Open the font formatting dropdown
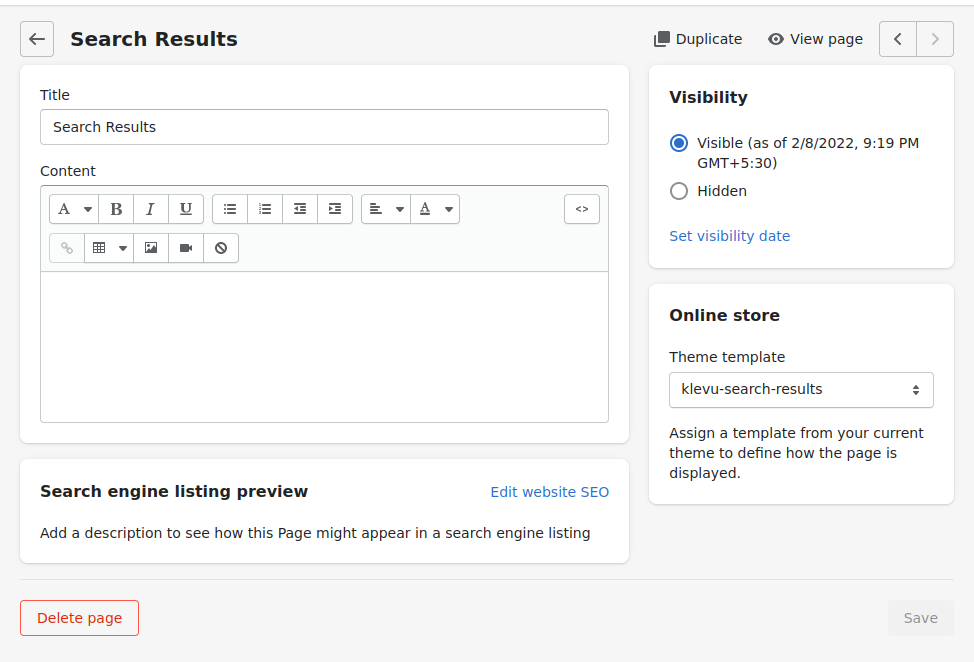Image resolution: width=974 pixels, height=662 pixels. click(x=74, y=209)
